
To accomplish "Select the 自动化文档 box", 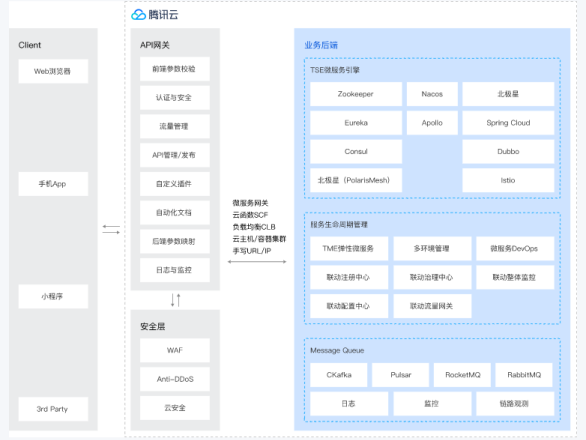I will 175,213.
